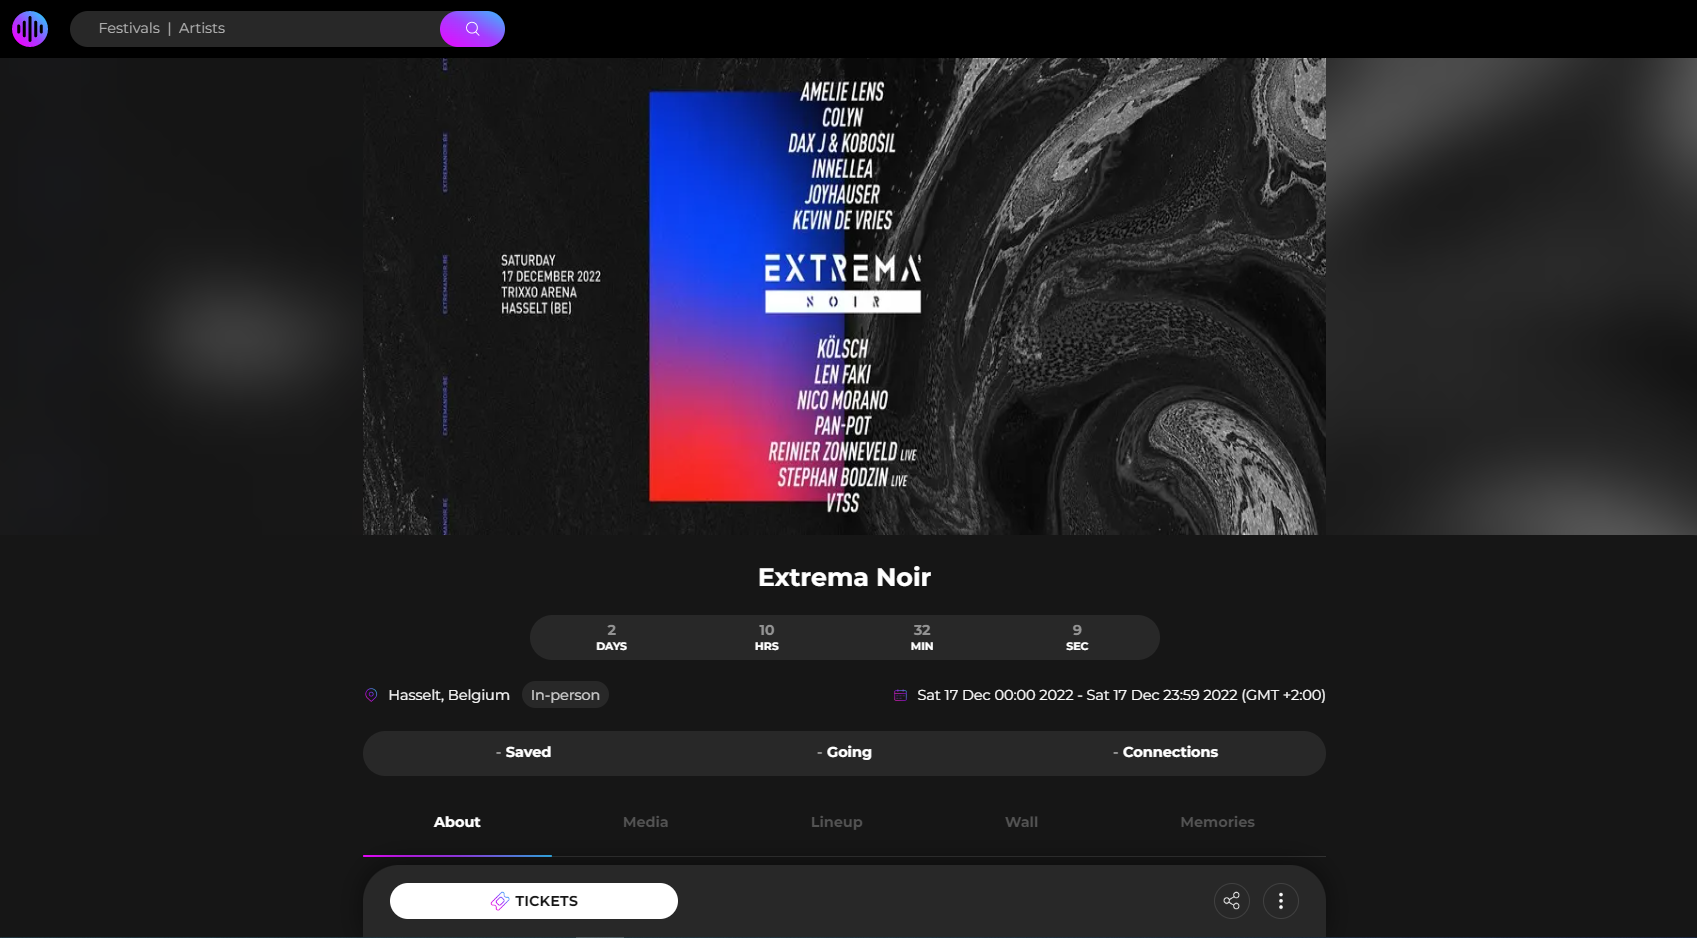Image resolution: width=1697 pixels, height=938 pixels.
Task: Open the Extrema Noir poster image
Action: point(844,296)
